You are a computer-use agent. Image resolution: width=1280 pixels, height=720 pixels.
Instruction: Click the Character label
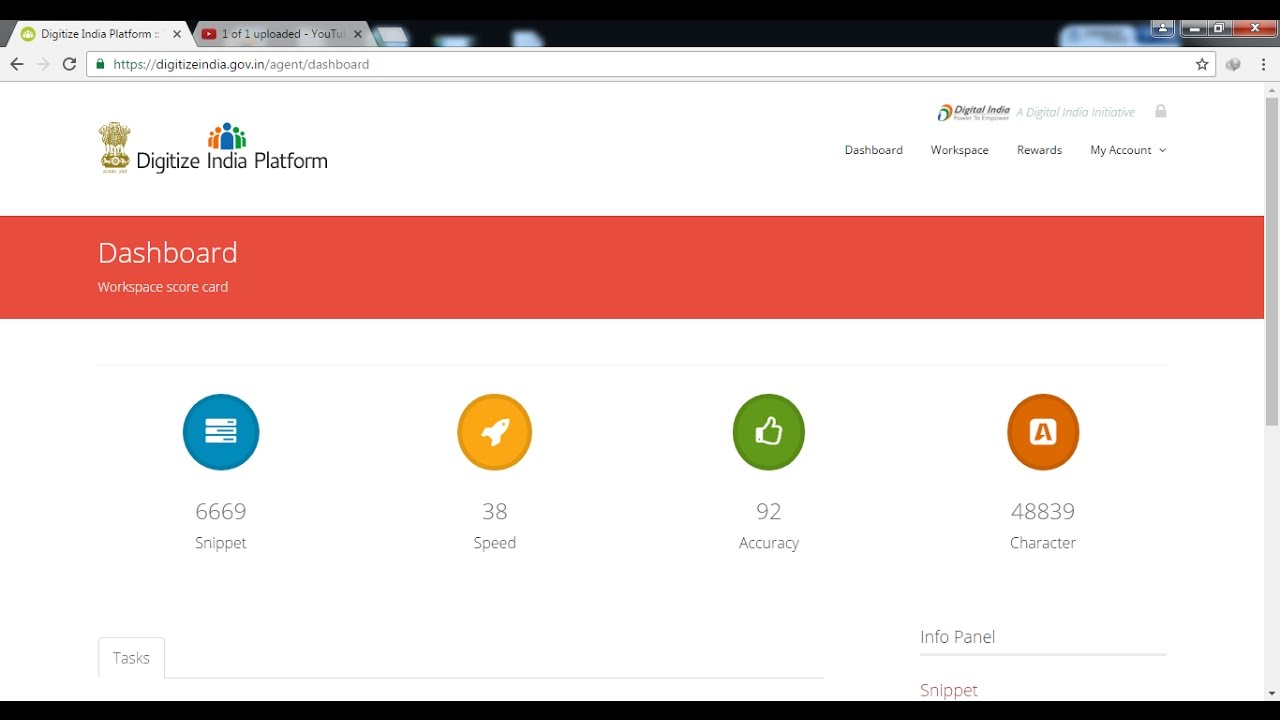pyautogui.click(x=1043, y=543)
